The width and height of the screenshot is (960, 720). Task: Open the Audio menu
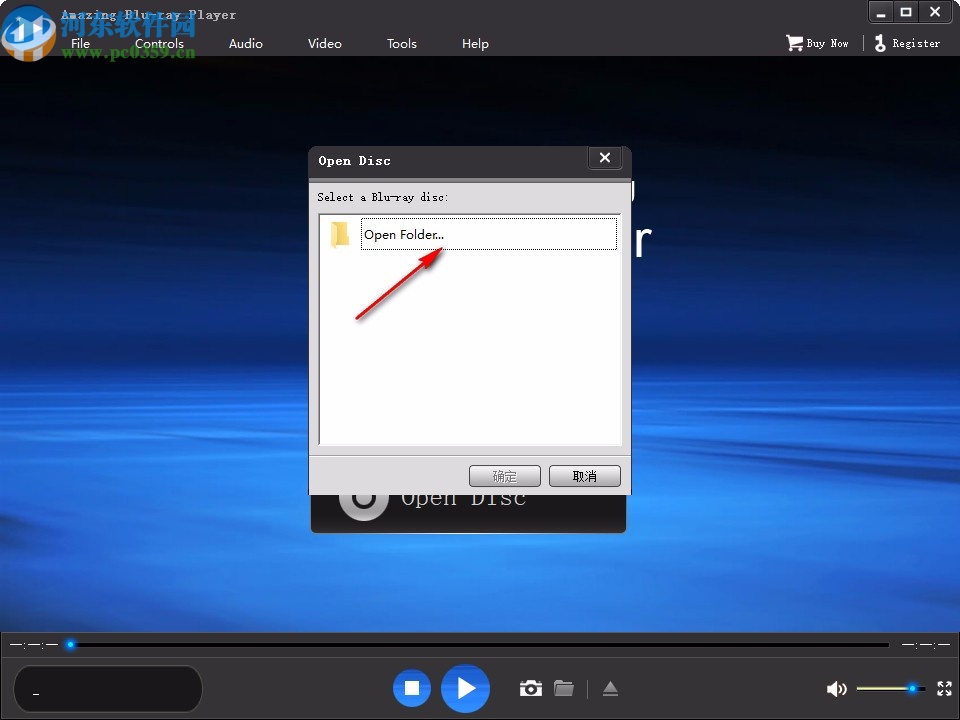pos(246,43)
